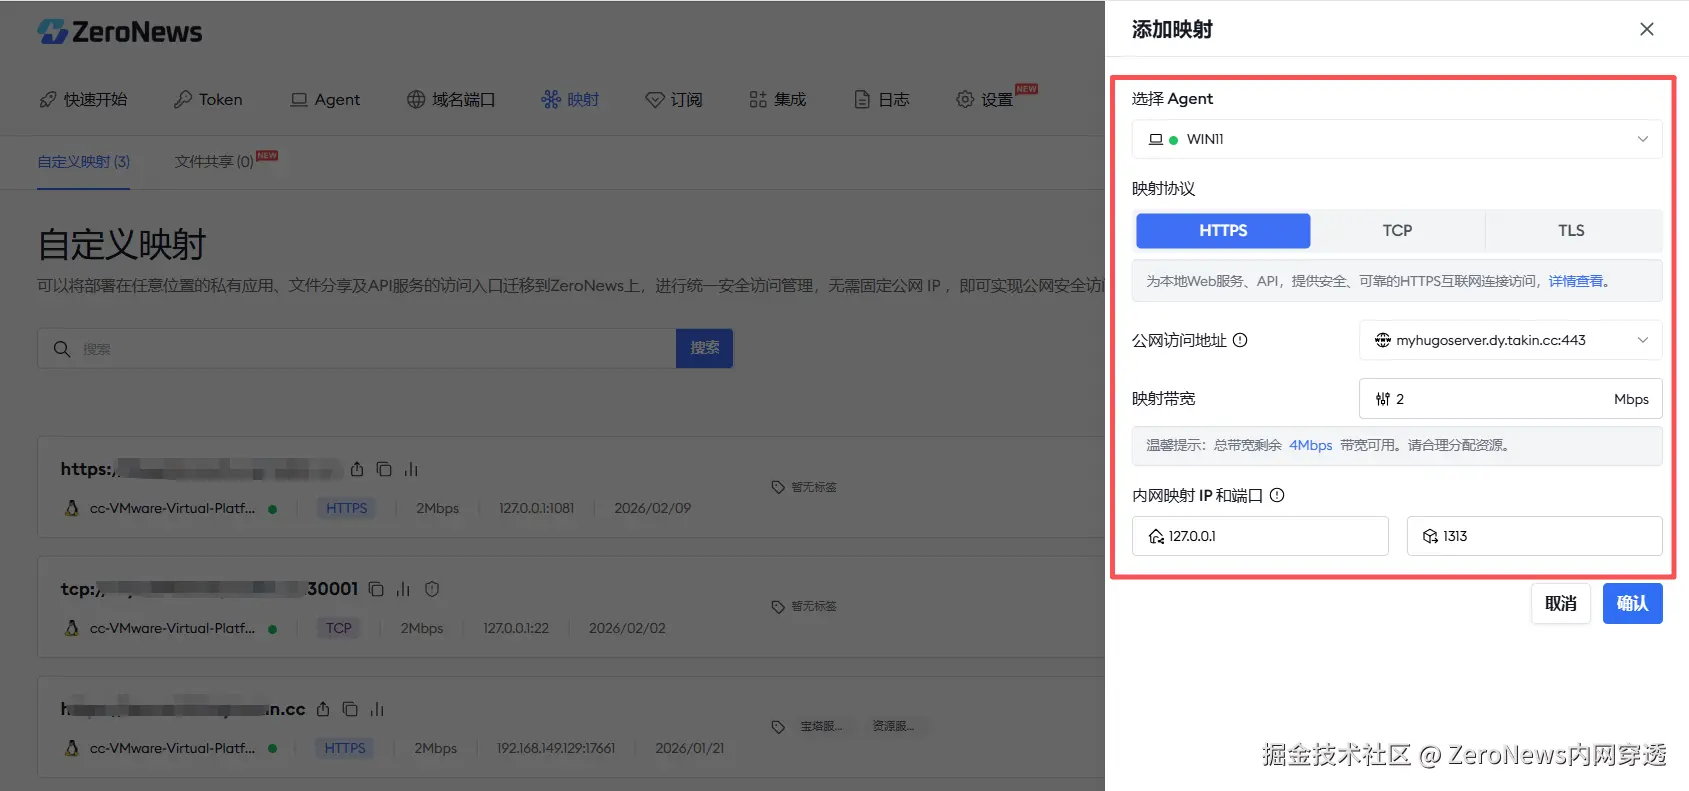Open statistics chart for the 127.0.0.1:1081 mapping
The image size is (1689, 791).
coord(411,469)
